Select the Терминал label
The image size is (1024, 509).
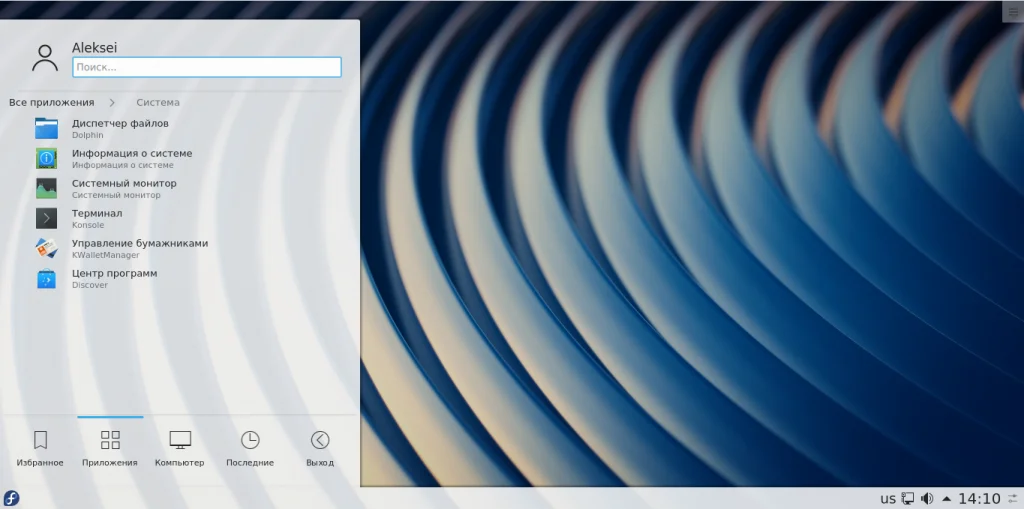pos(97,214)
